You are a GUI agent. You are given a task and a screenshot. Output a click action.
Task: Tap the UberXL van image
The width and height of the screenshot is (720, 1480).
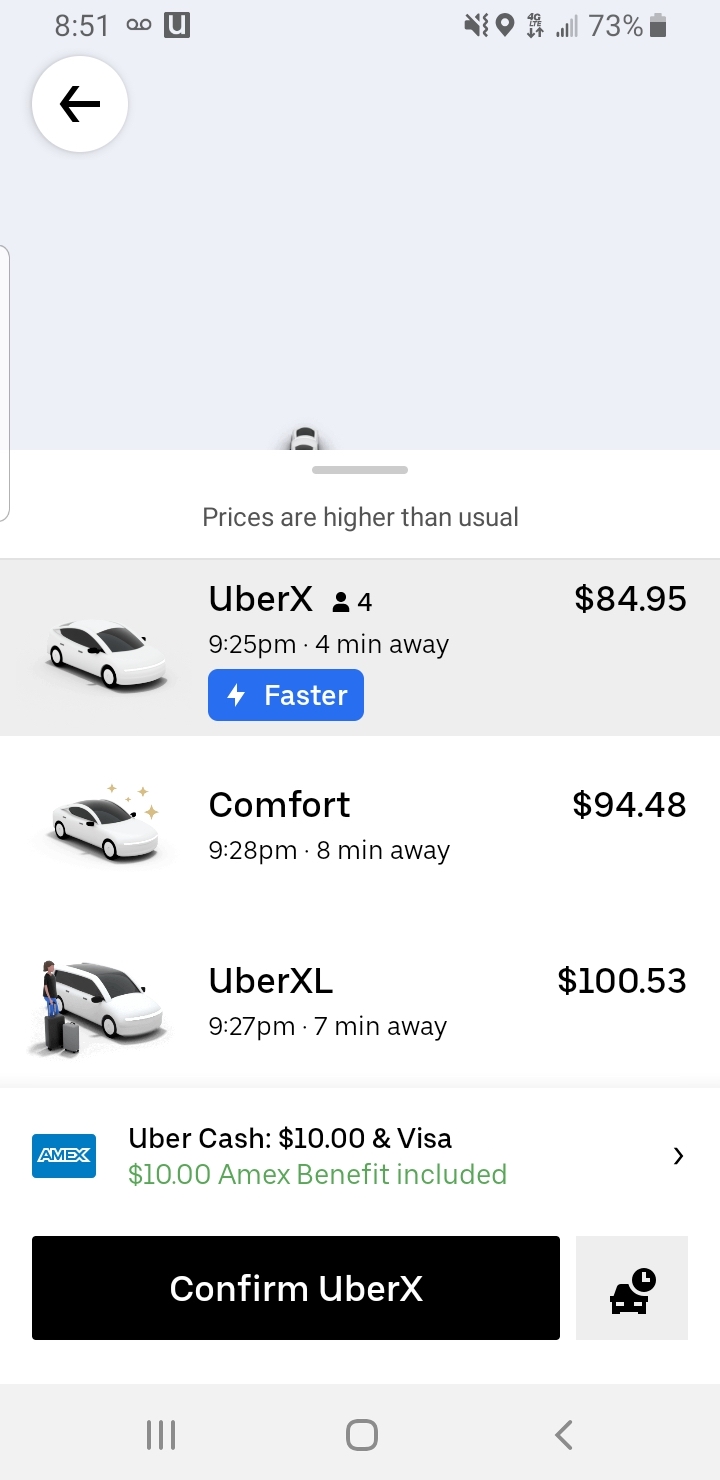(x=100, y=1005)
